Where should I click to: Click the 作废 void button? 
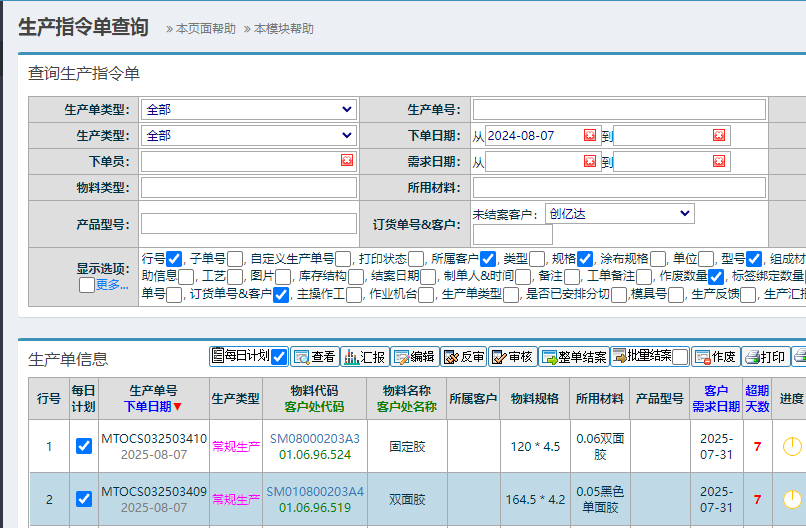716,357
